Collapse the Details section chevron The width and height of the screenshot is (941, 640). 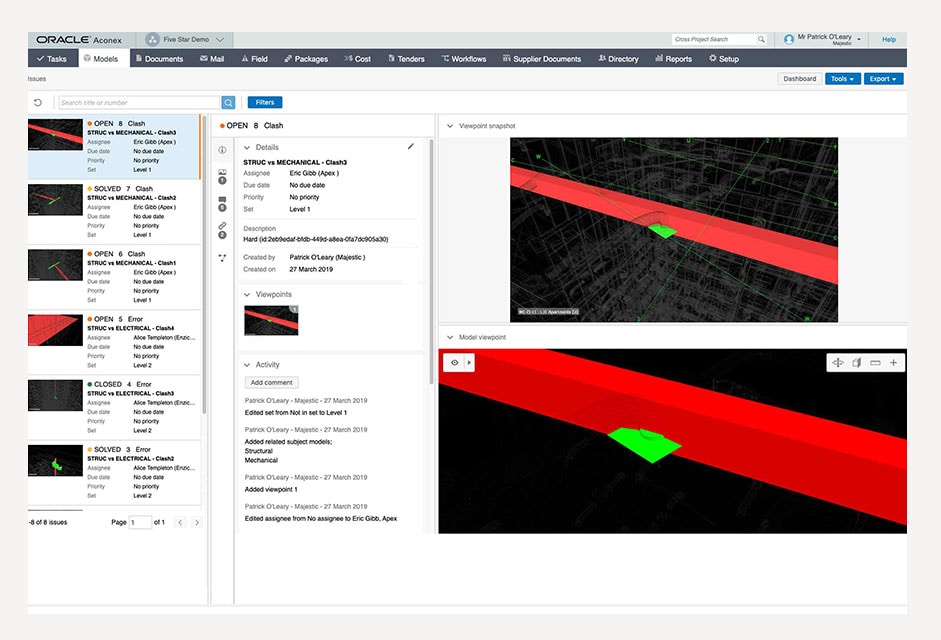click(247, 147)
